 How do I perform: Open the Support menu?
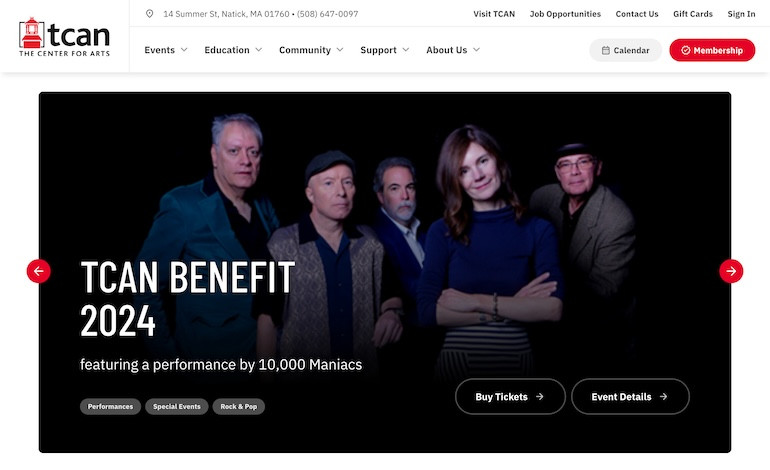[385, 50]
